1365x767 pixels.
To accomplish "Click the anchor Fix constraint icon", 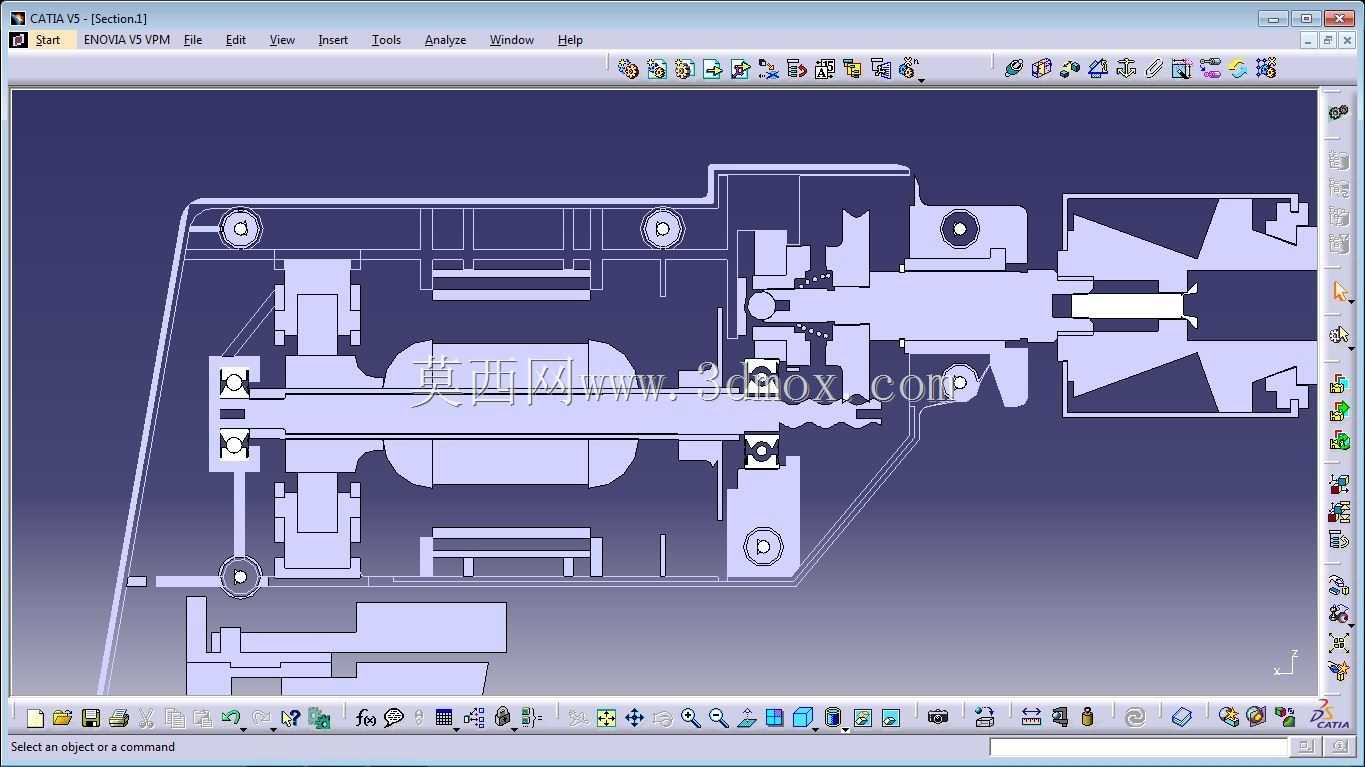I will (1126, 68).
